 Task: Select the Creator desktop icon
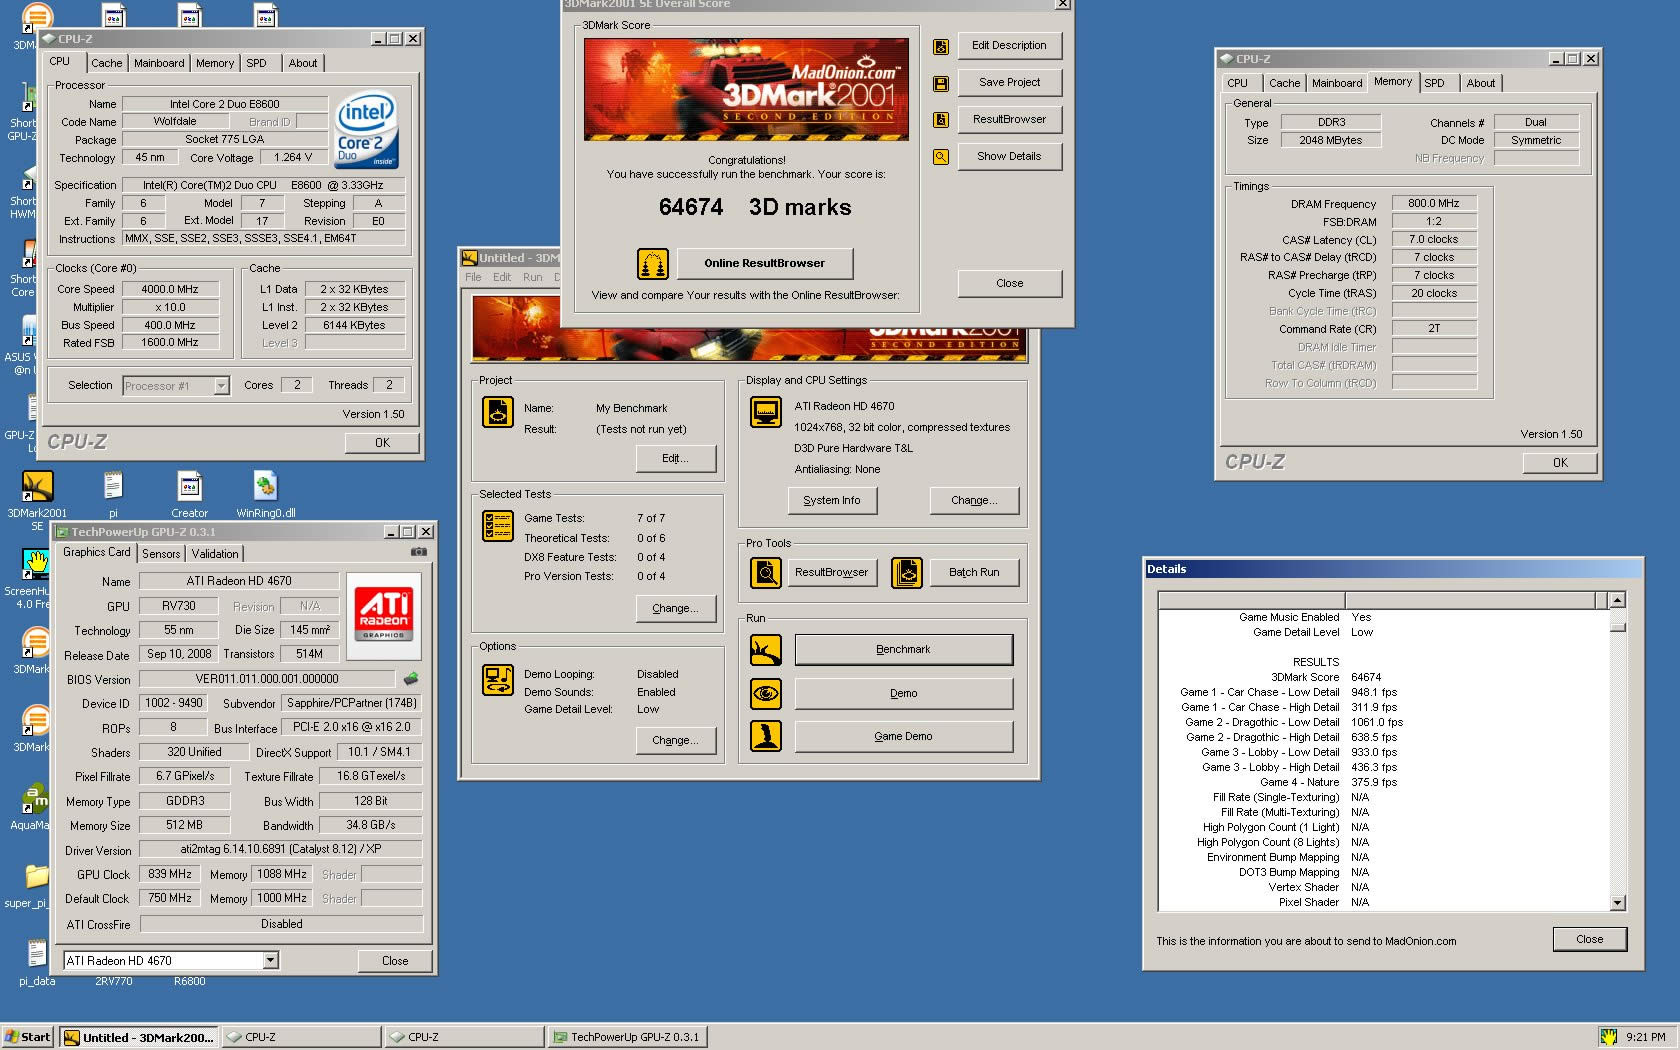(189, 494)
